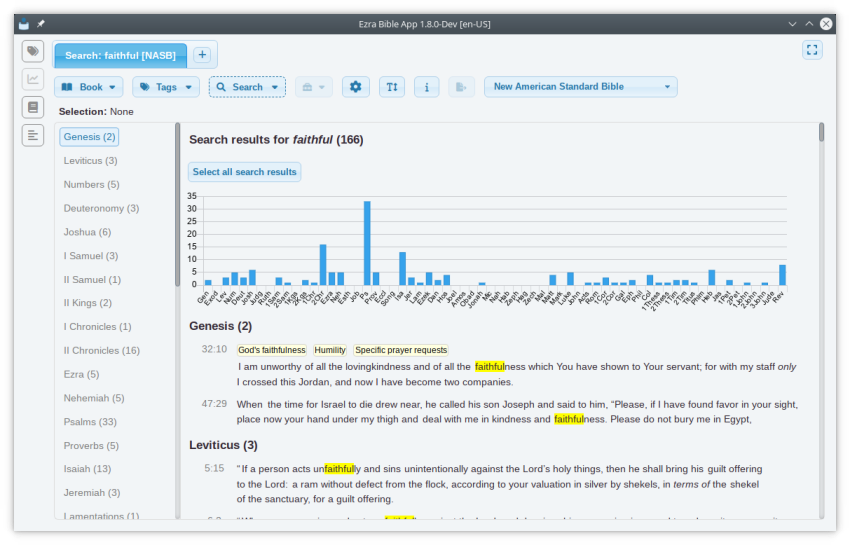This screenshot has width=850, height=545.
Task: Click the title bar down chevron
Action: tap(792, 24)
